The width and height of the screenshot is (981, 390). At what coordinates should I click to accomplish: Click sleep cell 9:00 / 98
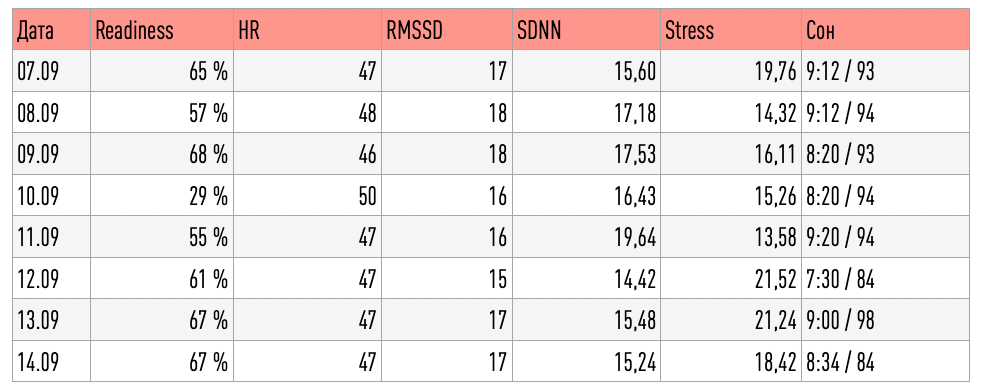click(x=885, y=319)
